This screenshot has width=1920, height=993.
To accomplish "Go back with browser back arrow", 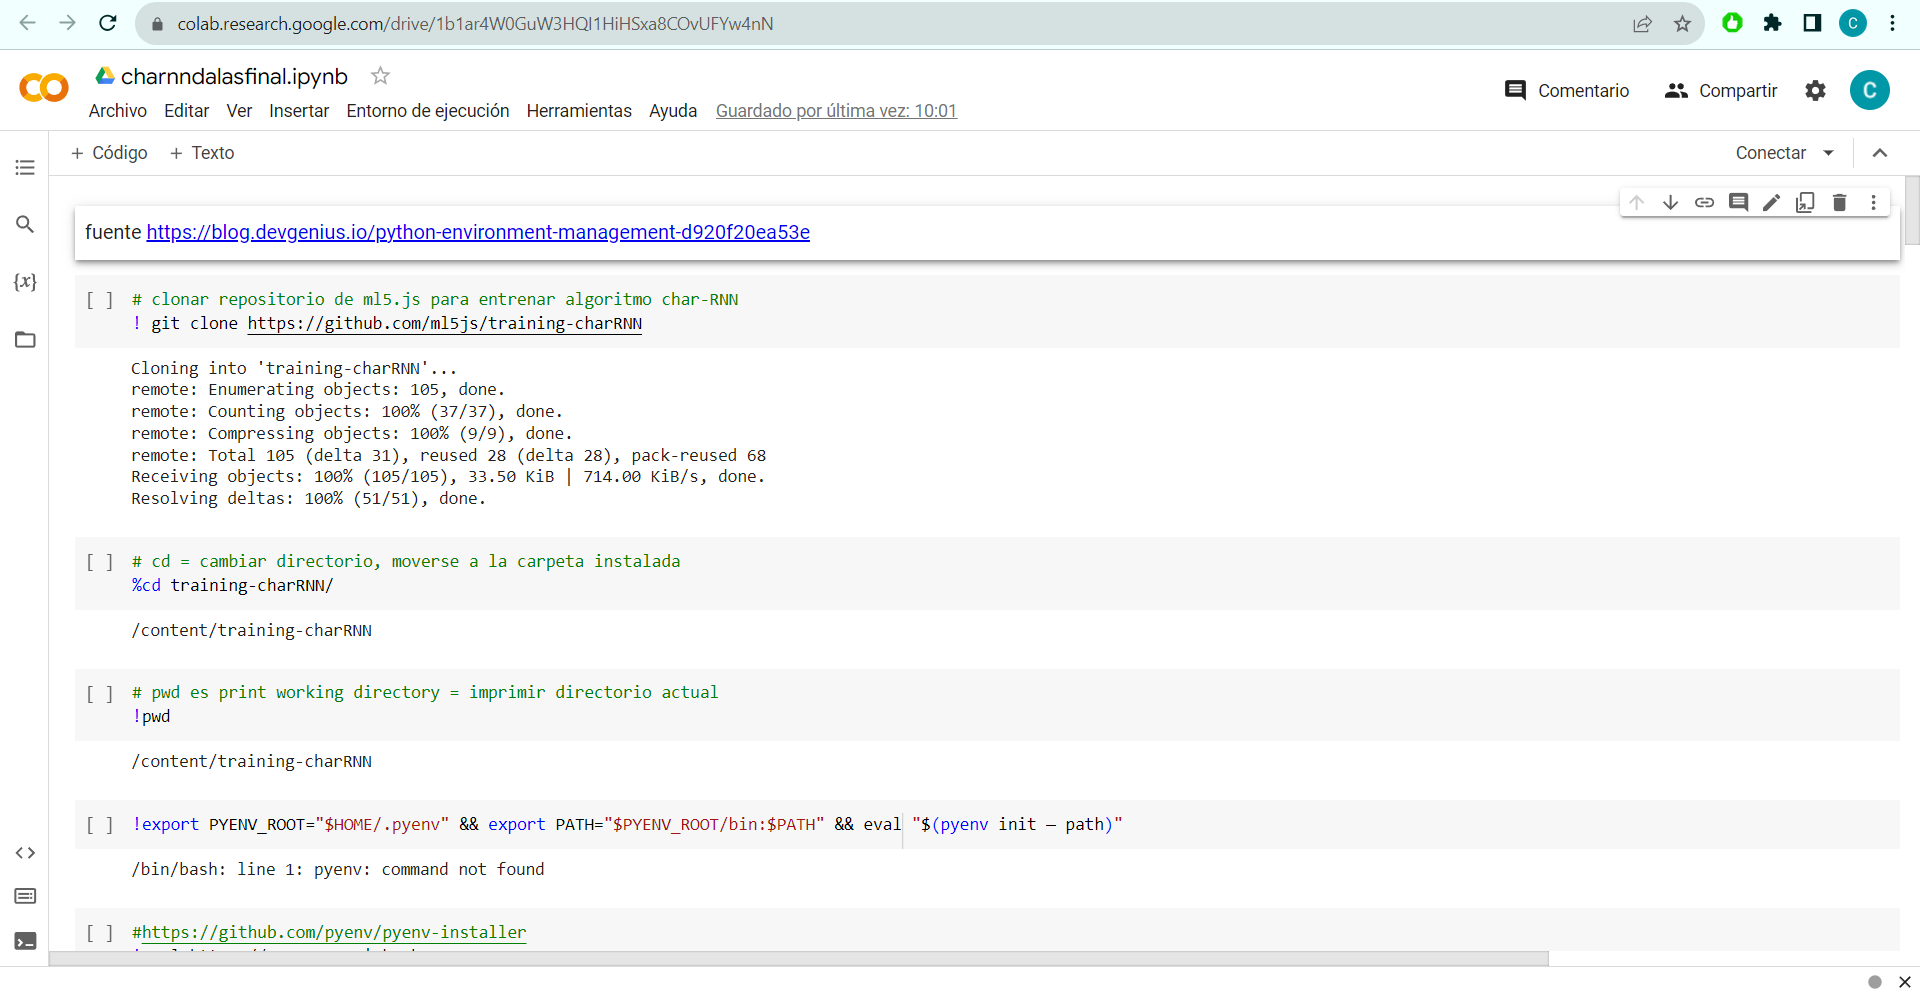I will point(28,23).
